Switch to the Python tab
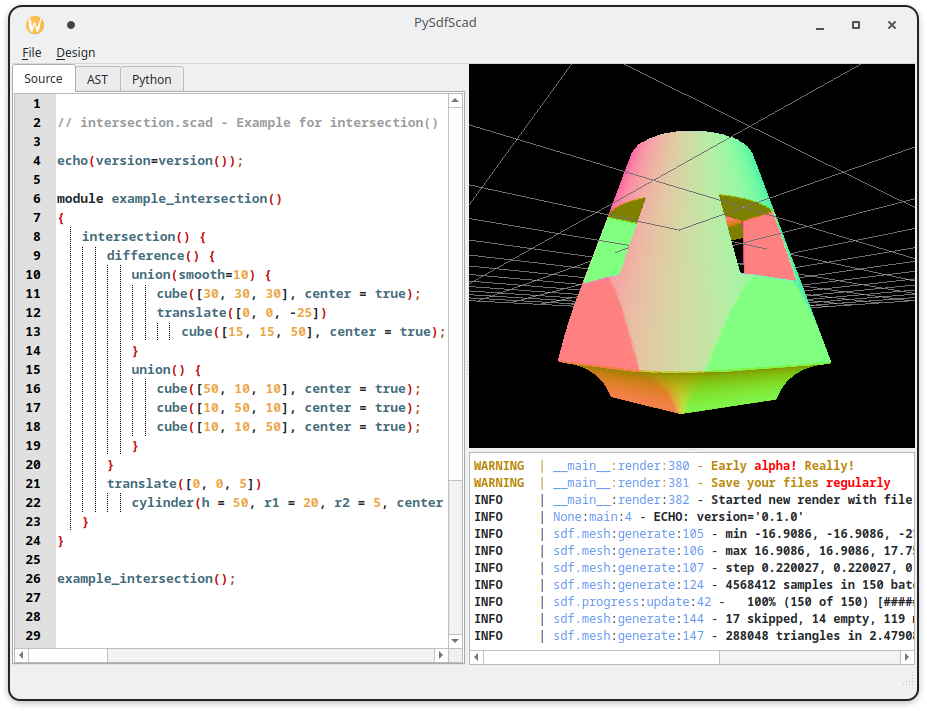The image size is (927, 711). pyautogui.click(x=151, y=79)
